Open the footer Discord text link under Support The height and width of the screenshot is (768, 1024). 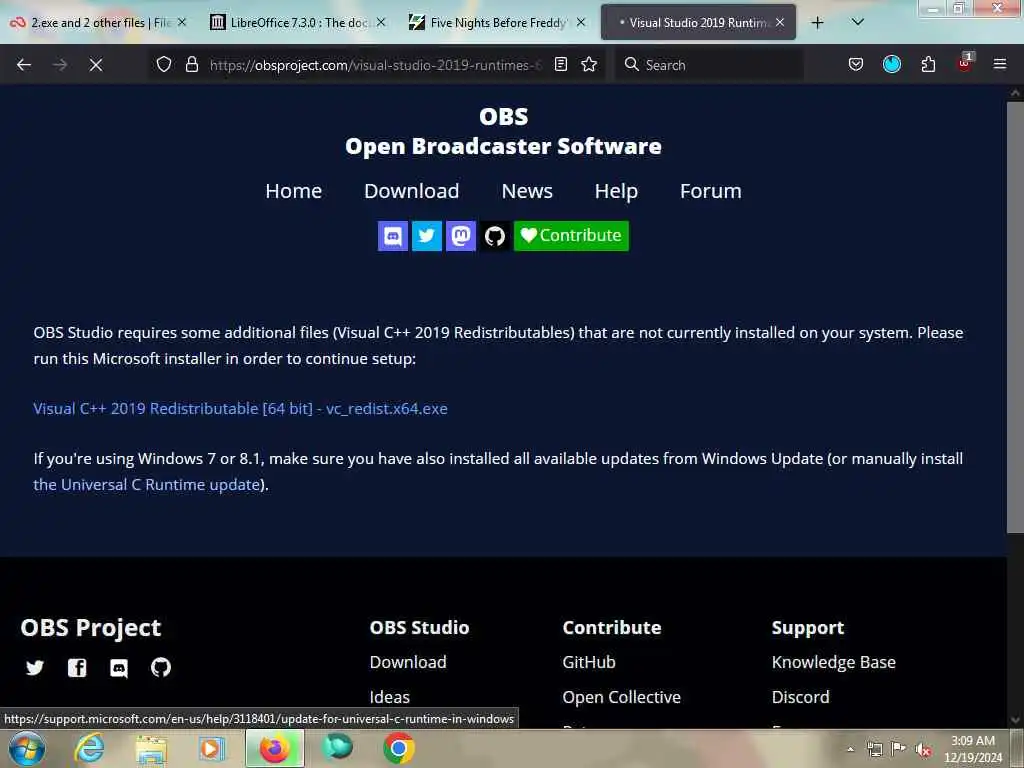pos(801,697)
